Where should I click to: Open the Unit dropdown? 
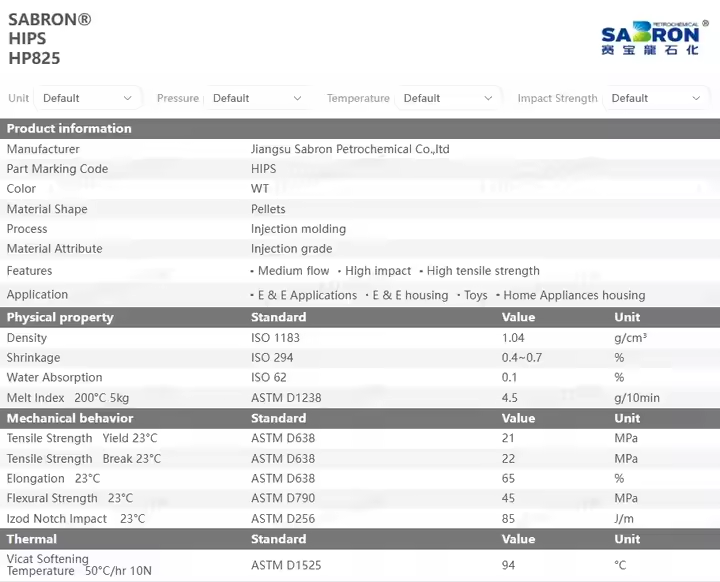coord(87,98)
